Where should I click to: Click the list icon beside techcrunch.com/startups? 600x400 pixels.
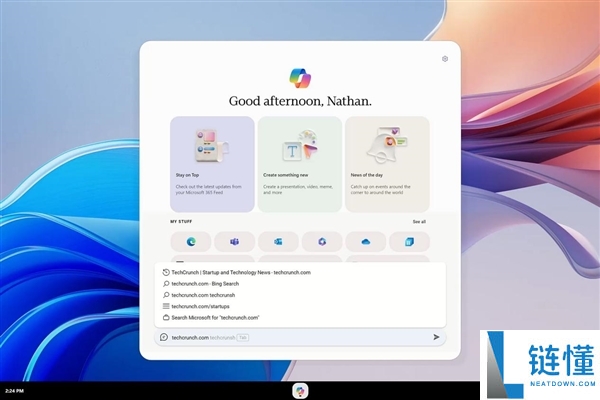(x=166, y=306)
